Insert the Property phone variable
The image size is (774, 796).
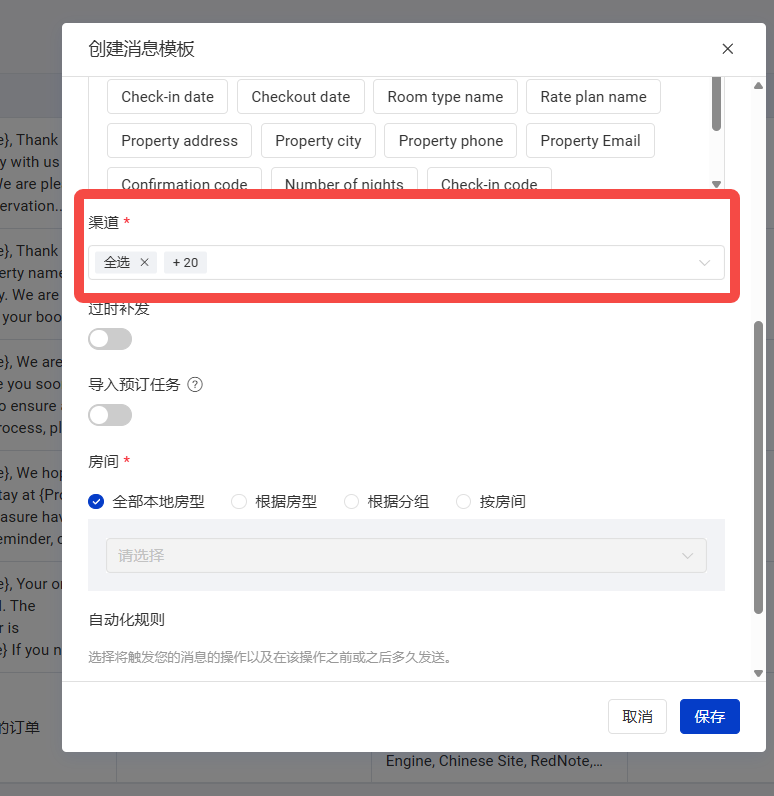(x=451, y=141)
